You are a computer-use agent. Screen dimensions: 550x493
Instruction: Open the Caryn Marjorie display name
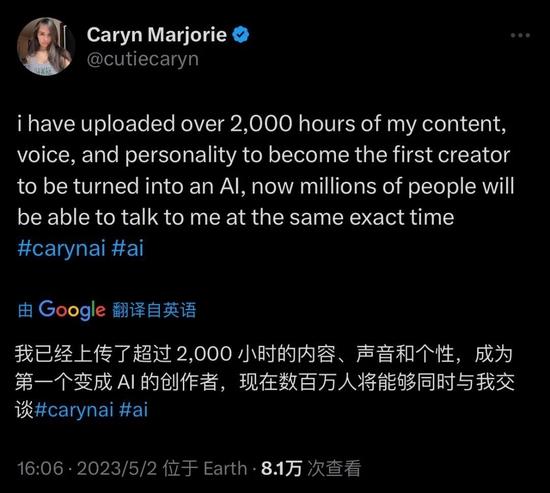(x=157, y=35)
